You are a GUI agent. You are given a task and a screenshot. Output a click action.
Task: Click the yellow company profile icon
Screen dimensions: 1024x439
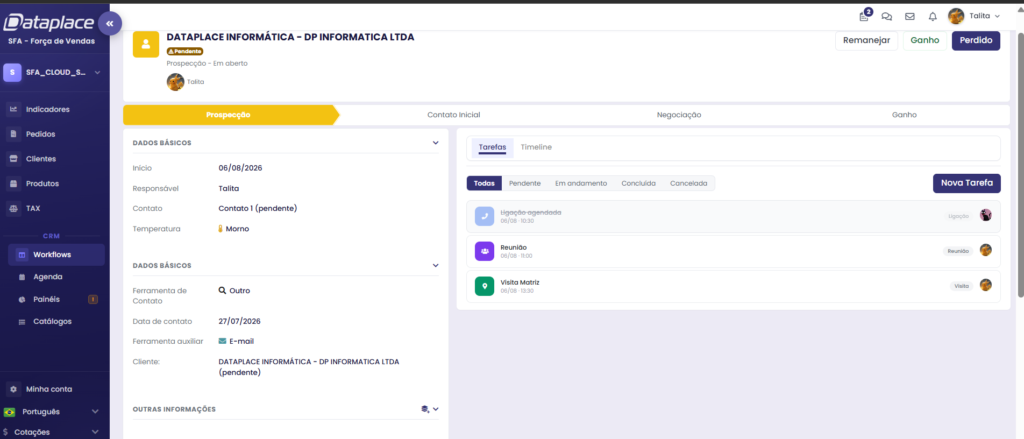click(x=146, y=44)
